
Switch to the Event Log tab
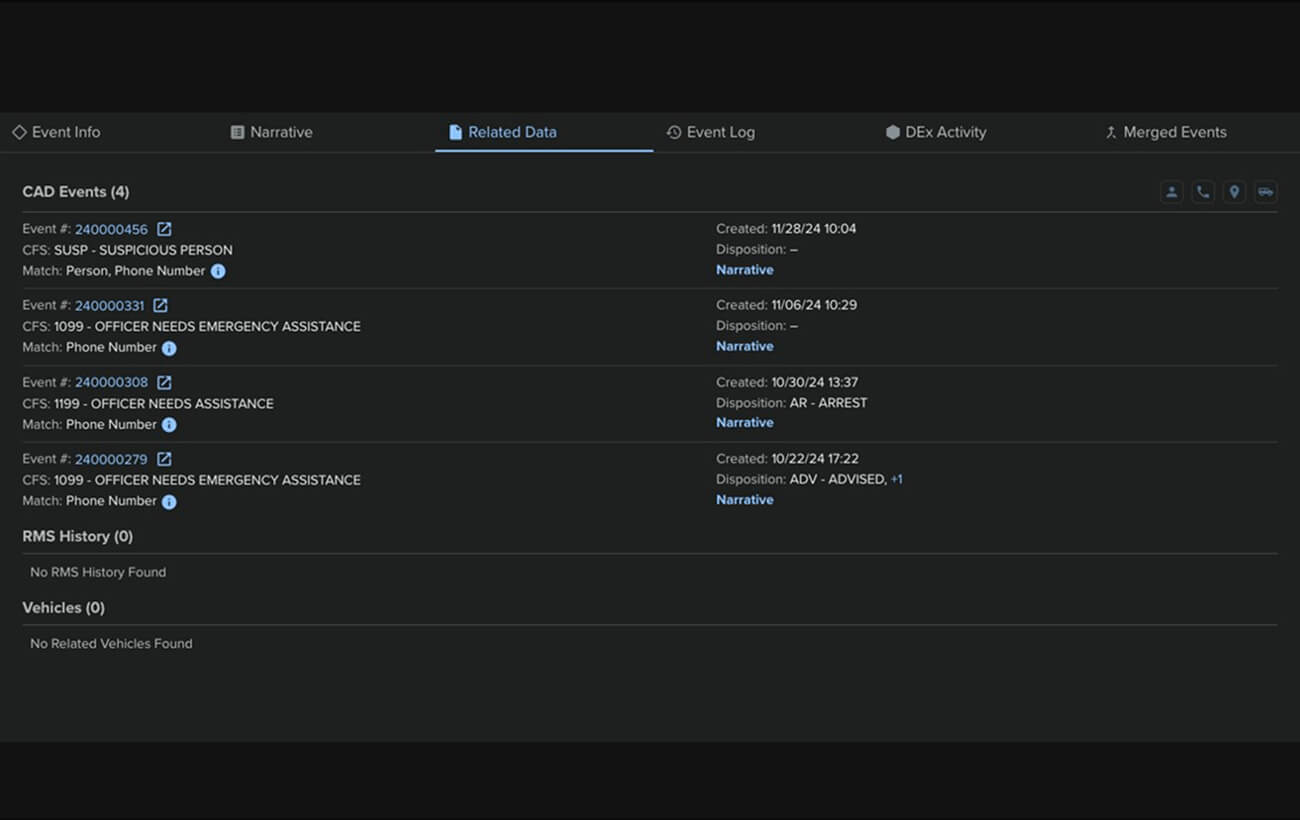tap(711, 132)
